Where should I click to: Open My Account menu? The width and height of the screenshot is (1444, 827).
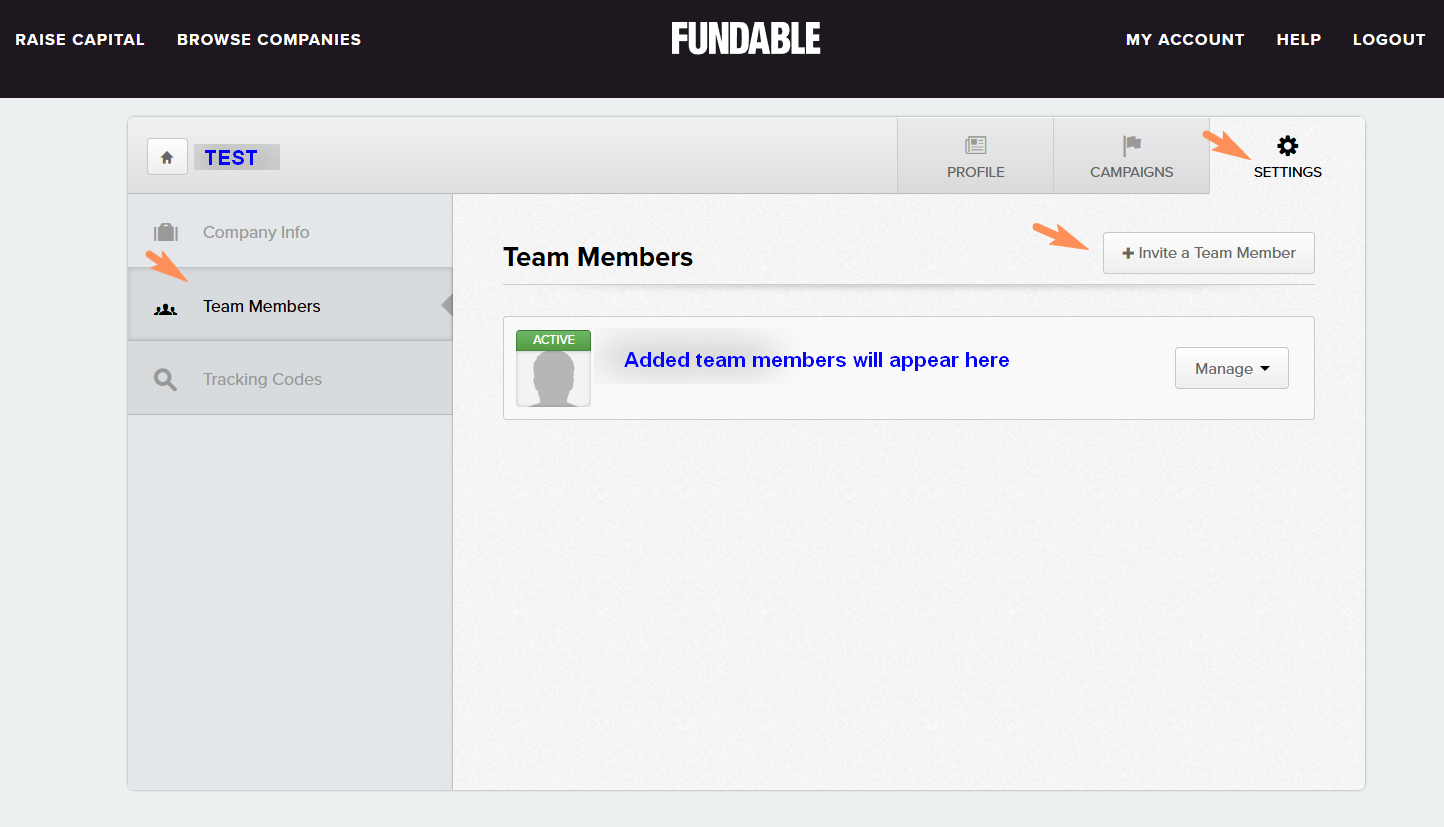pos(1185,40)
